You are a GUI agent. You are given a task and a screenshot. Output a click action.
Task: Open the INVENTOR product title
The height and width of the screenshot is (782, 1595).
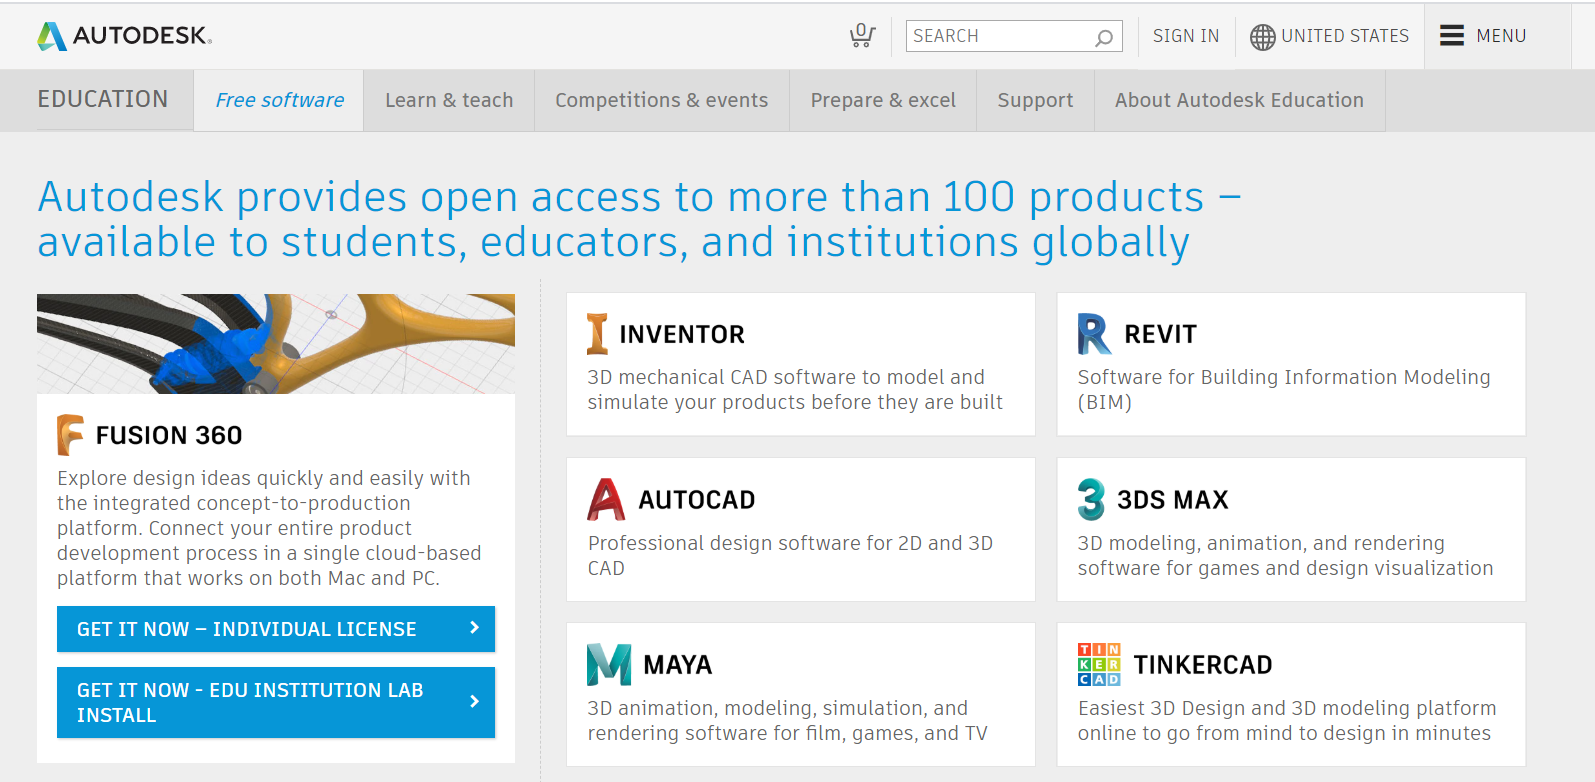coord(682,334)
